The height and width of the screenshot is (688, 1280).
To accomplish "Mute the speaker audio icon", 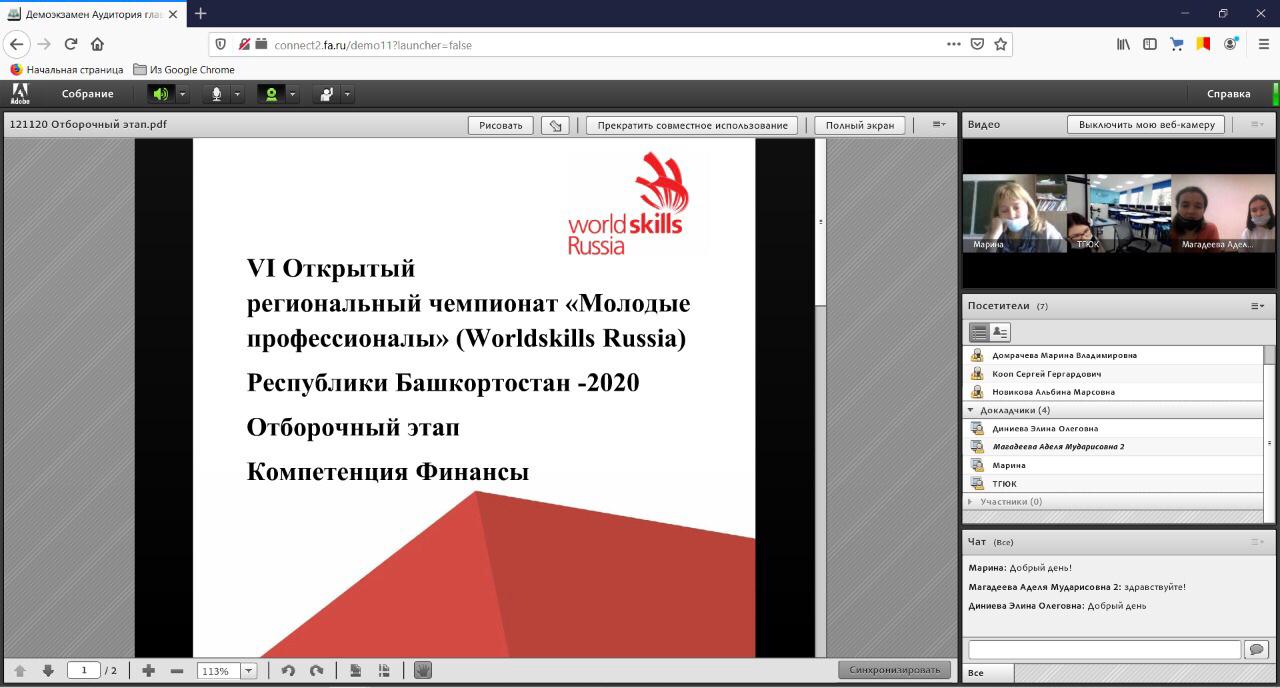I will tap(160, 94).
